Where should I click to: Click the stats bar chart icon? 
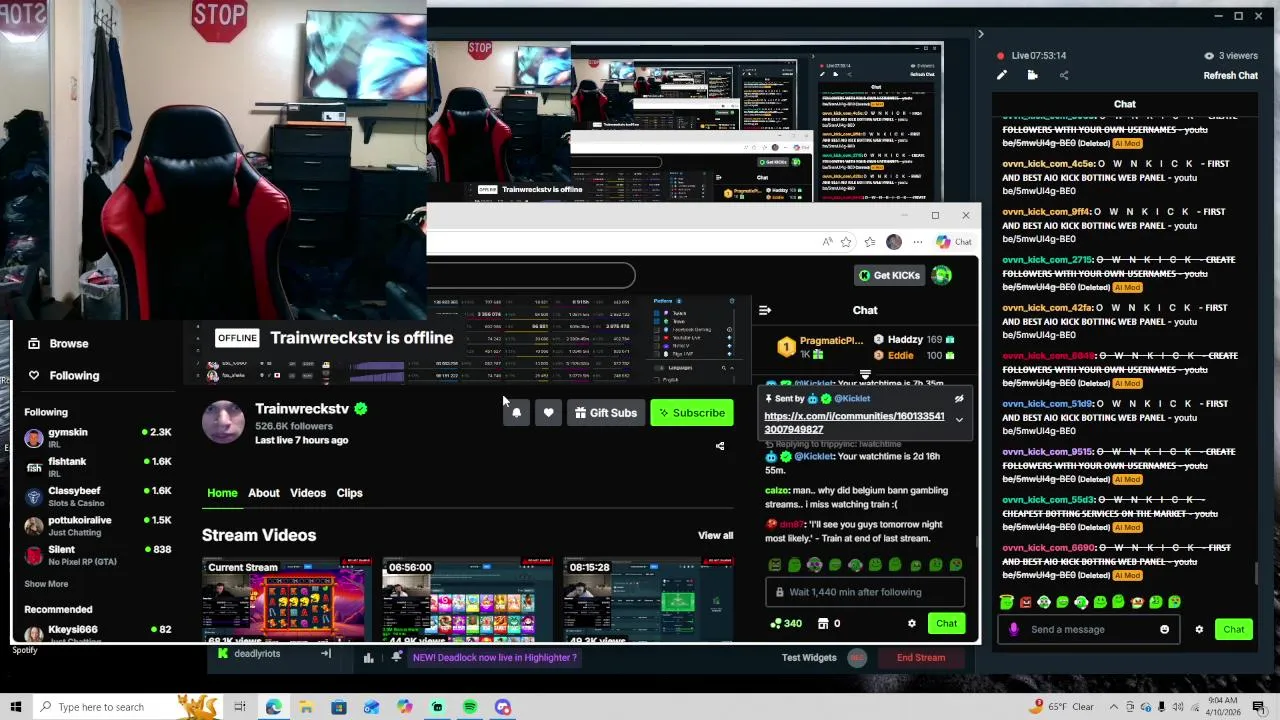click(x=368, y=657)
